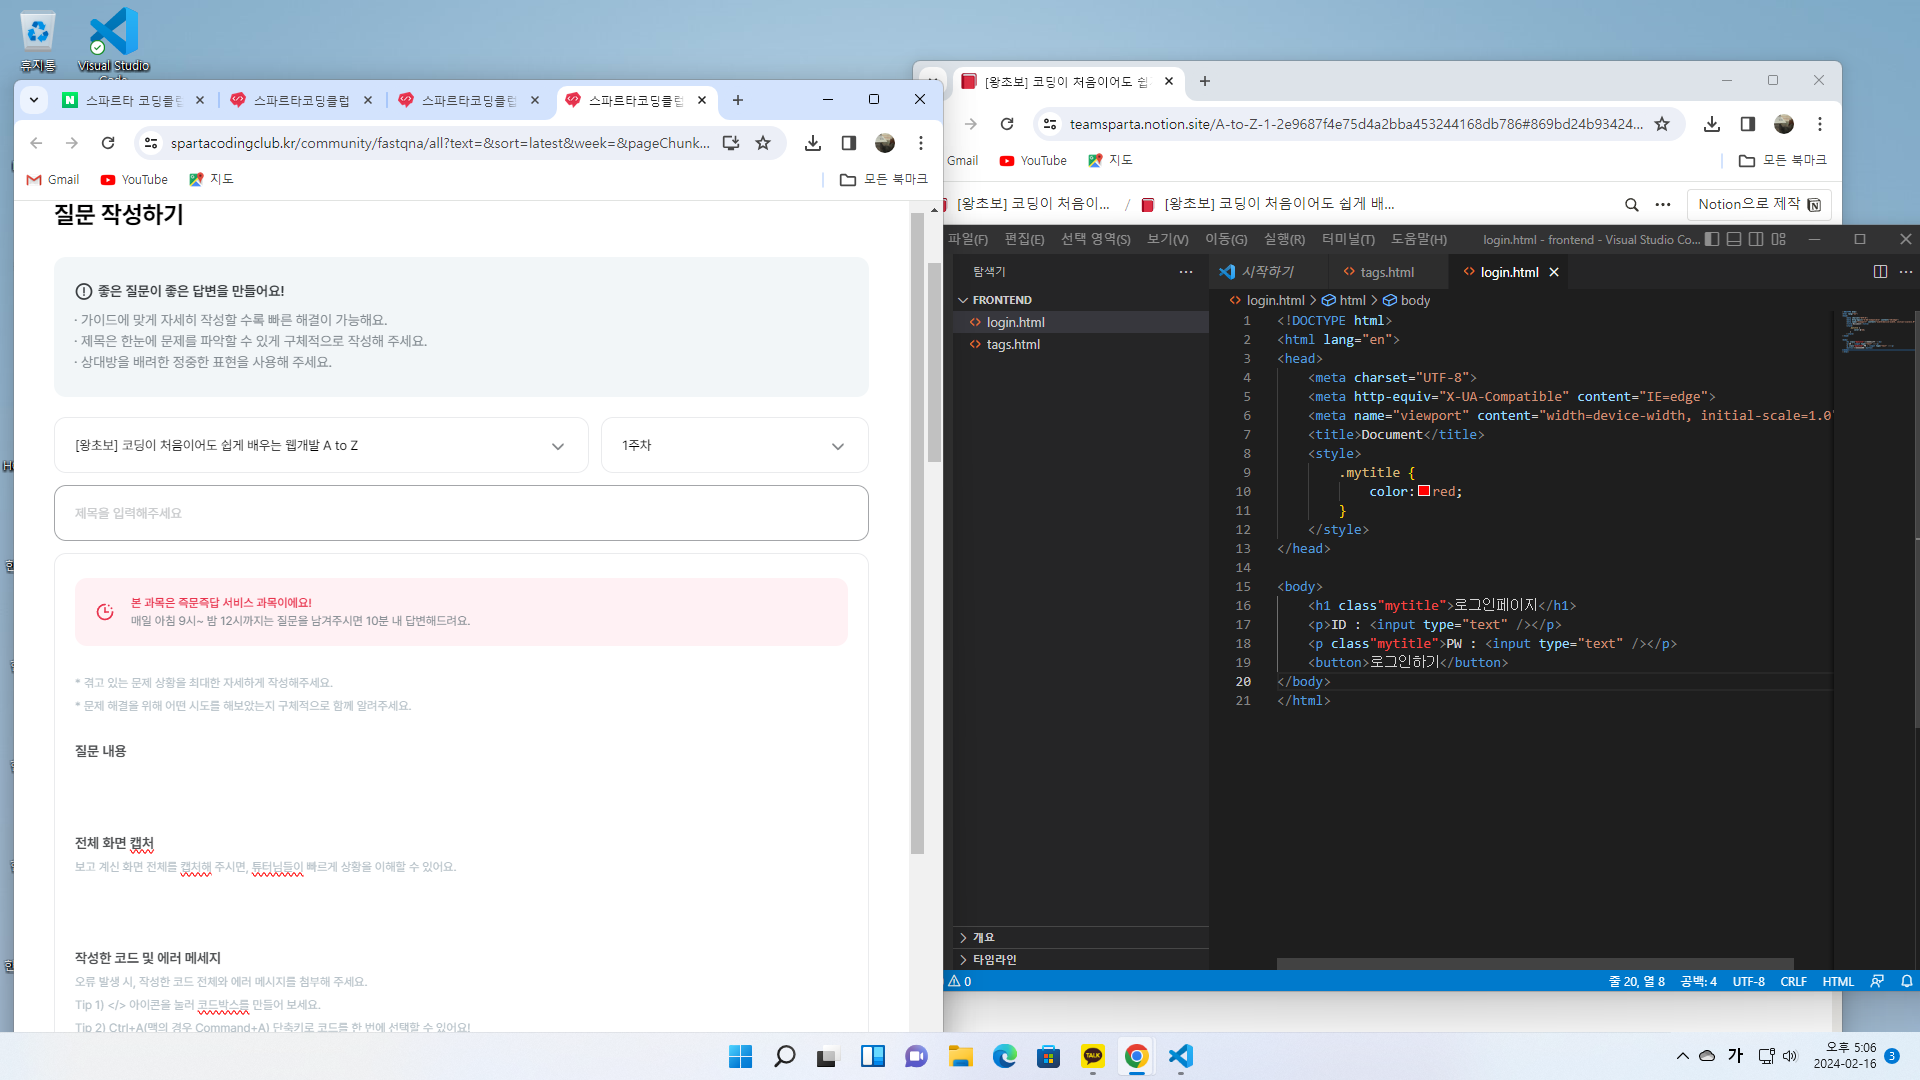Customize the VS Code layout

[1778, 239]
